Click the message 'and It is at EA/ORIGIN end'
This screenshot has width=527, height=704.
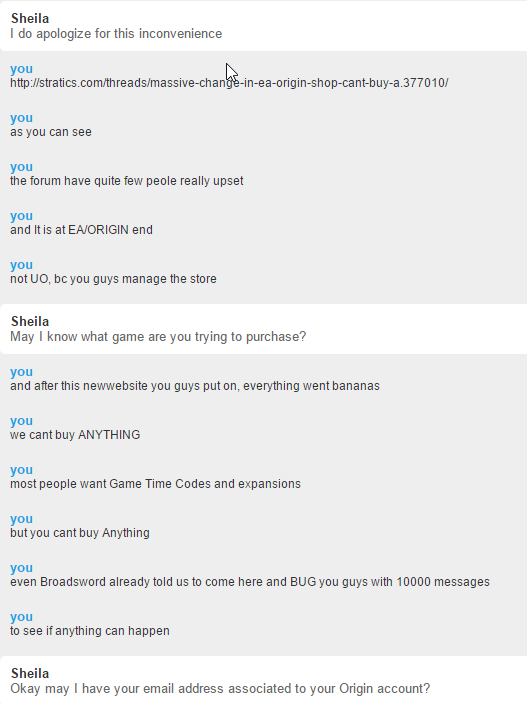(x=81, y=230)
